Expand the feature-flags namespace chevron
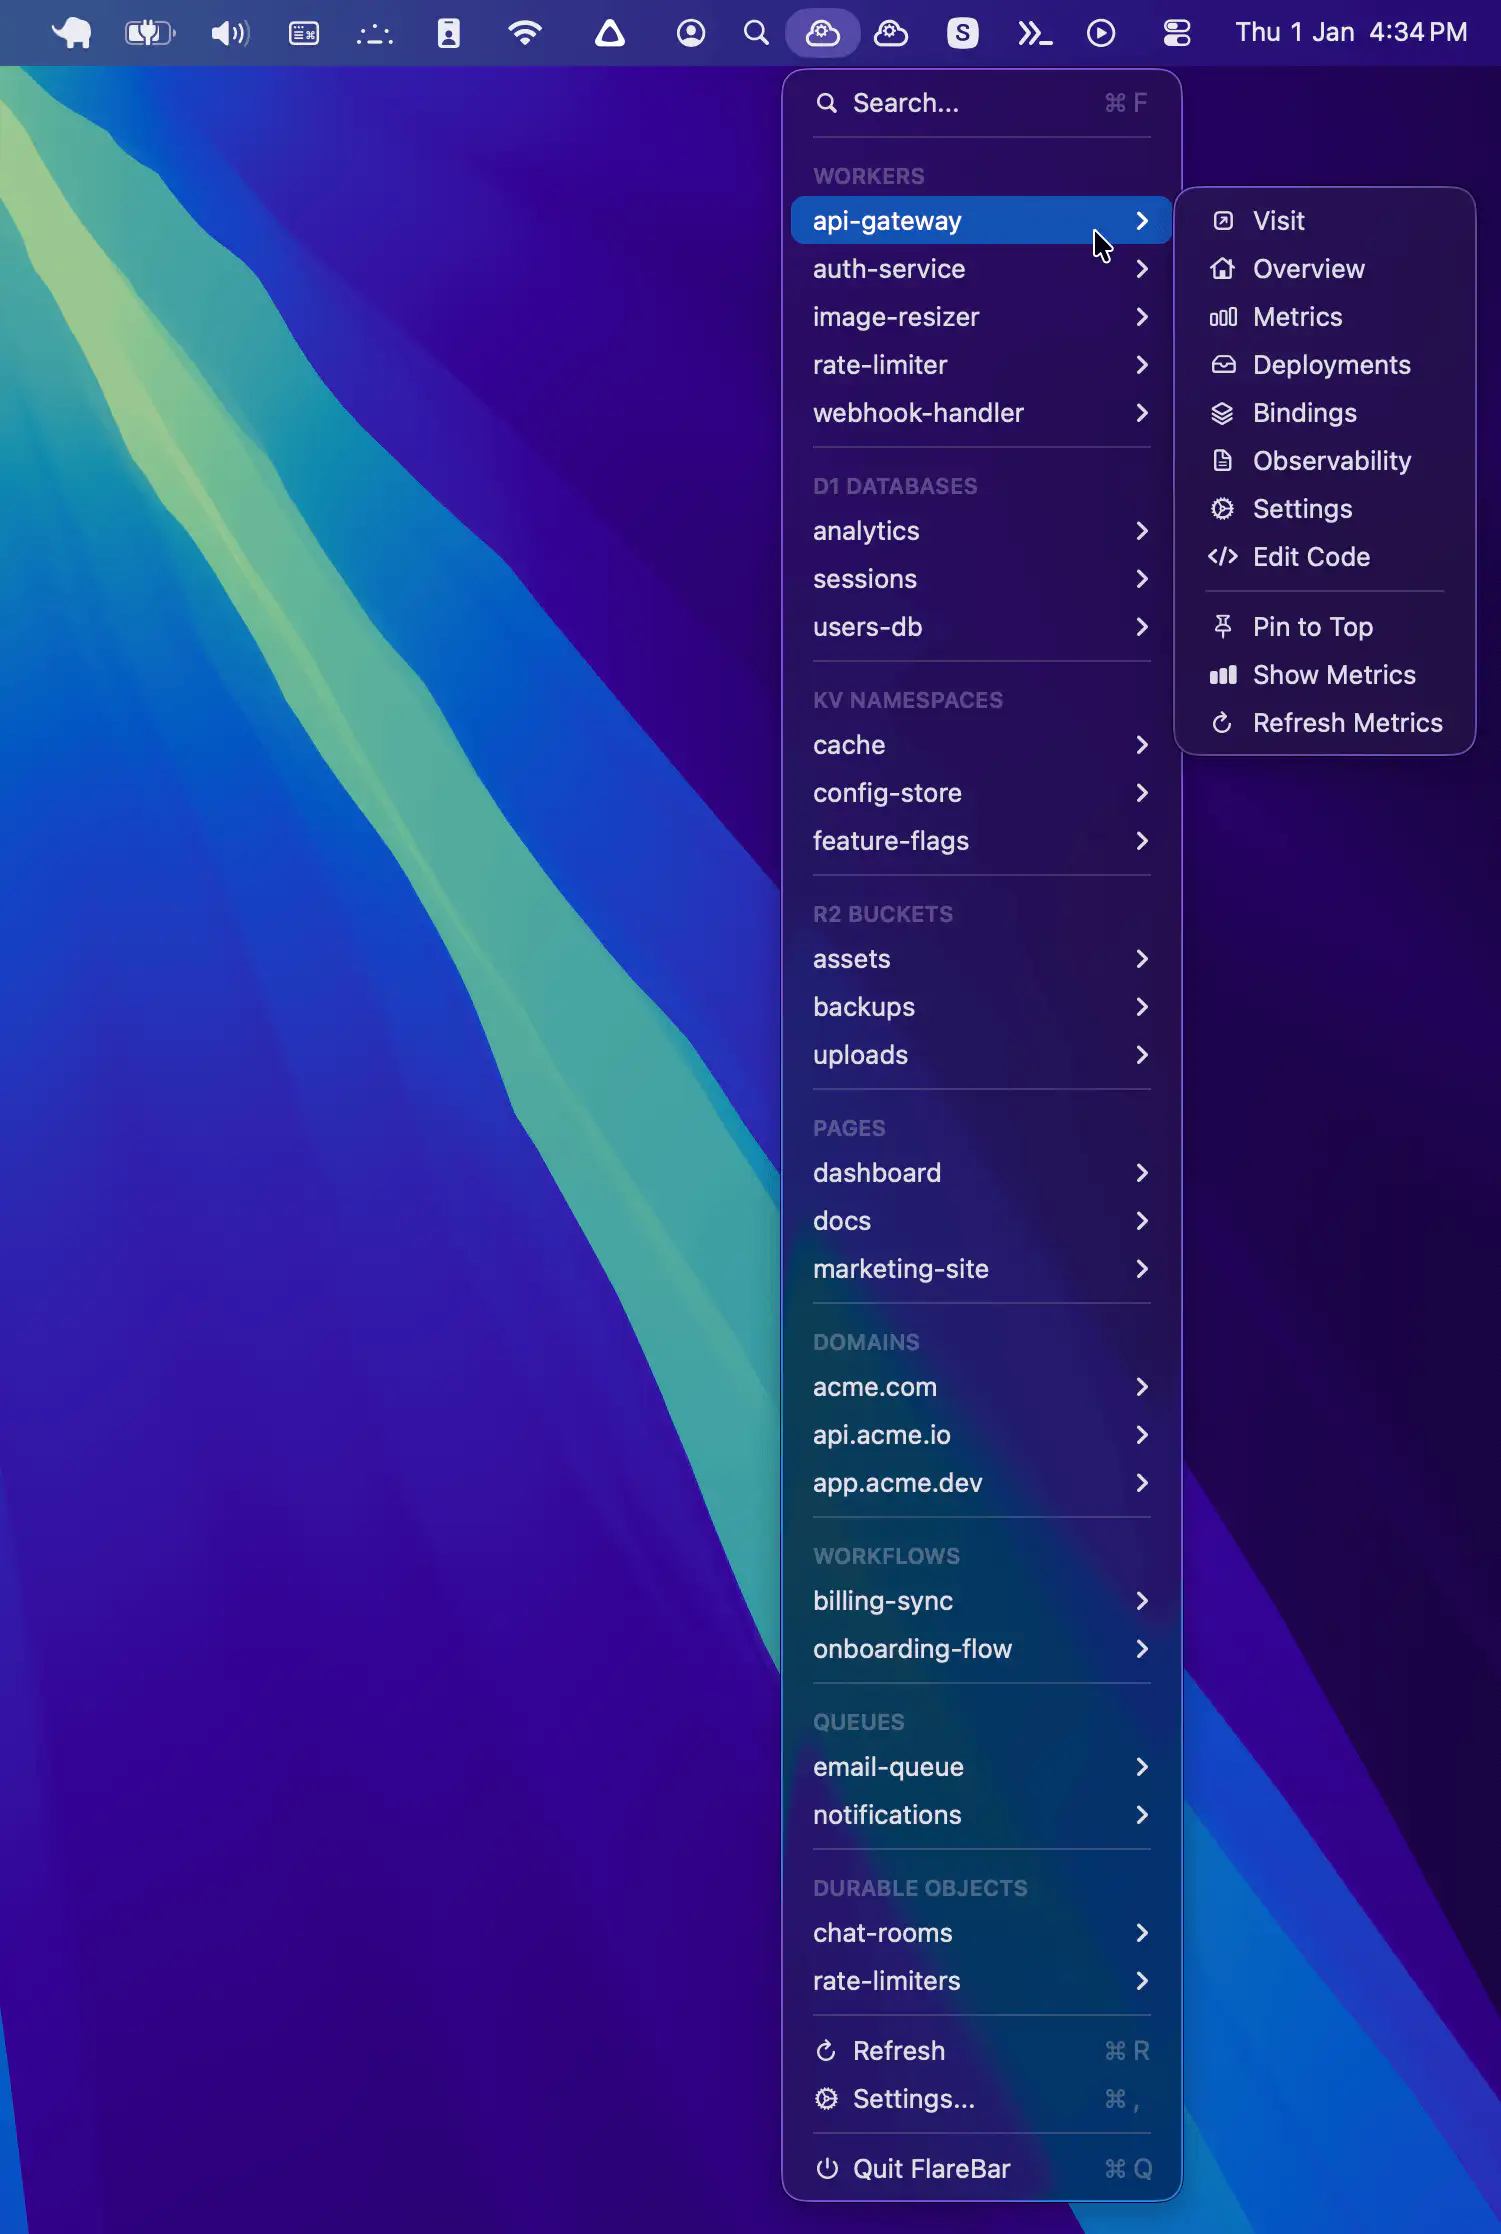 tap(1142, 841)
